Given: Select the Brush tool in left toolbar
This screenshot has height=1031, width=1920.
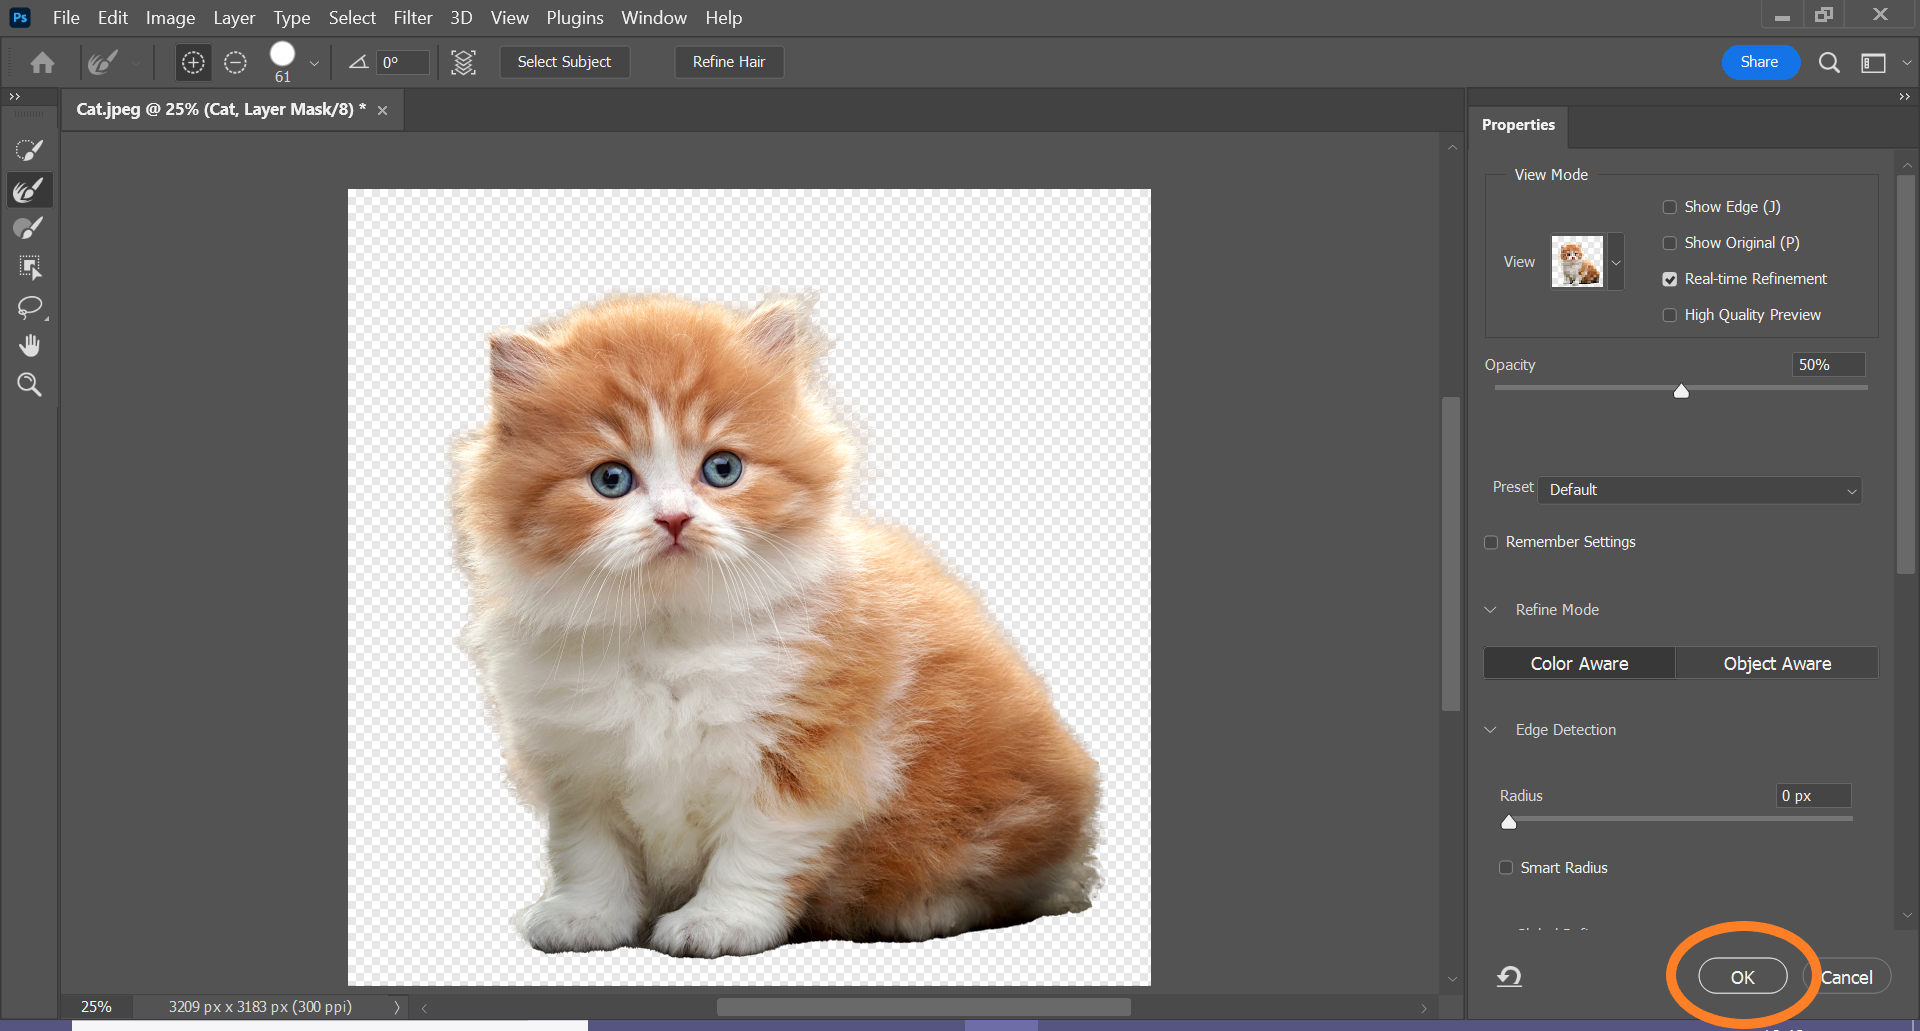Looking at the screenshot, I should [29, 228].
